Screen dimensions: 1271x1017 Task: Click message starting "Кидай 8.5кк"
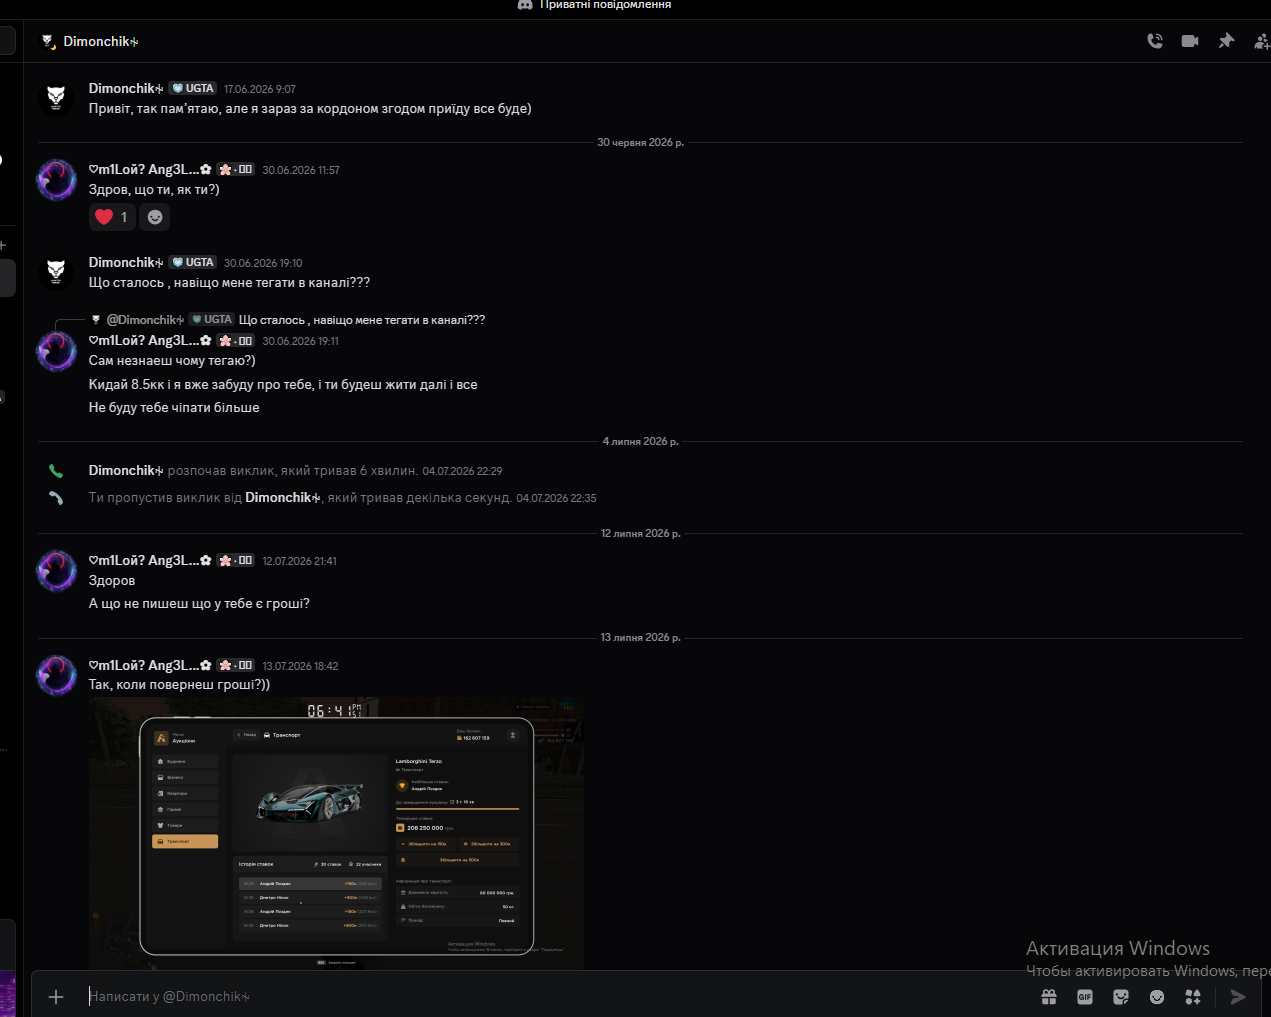(283, 385)
